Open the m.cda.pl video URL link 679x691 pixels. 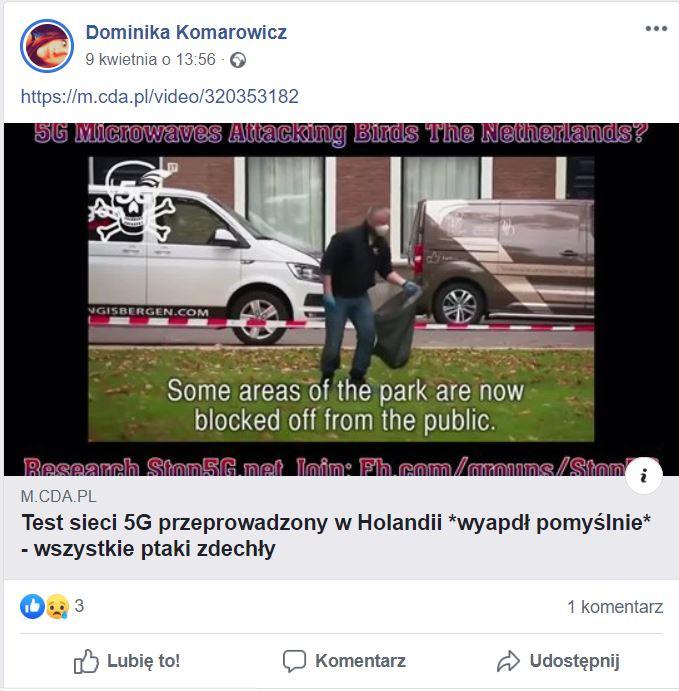point(160,96)
